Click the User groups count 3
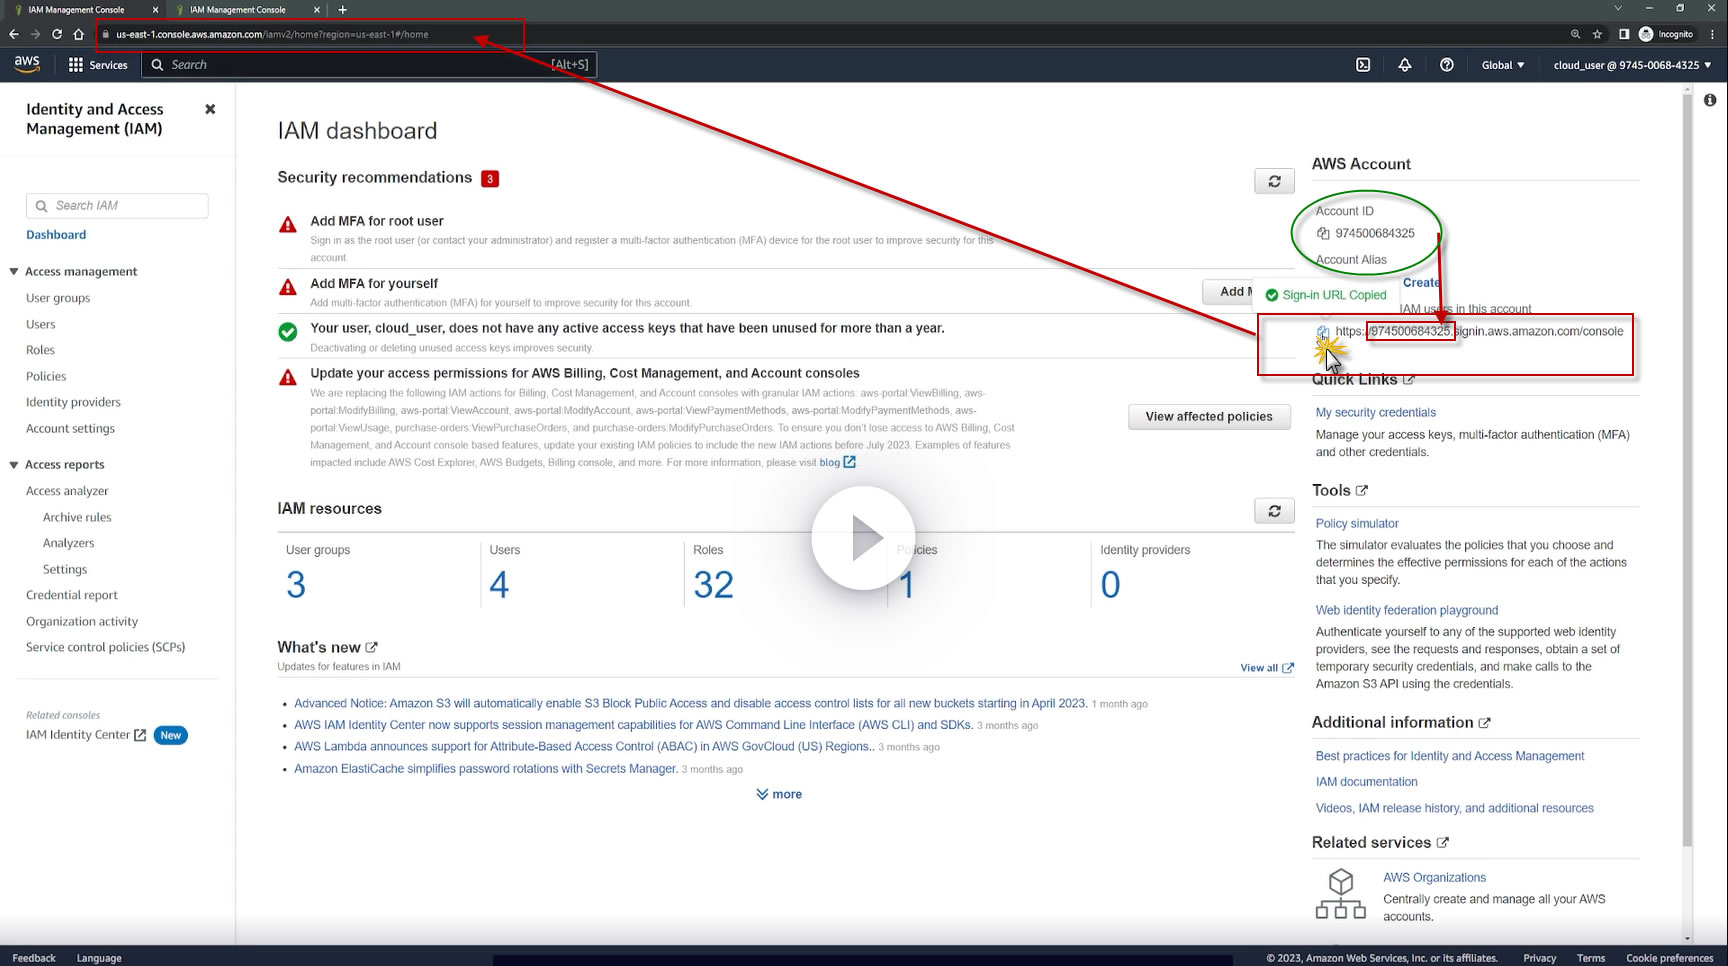 296,585
